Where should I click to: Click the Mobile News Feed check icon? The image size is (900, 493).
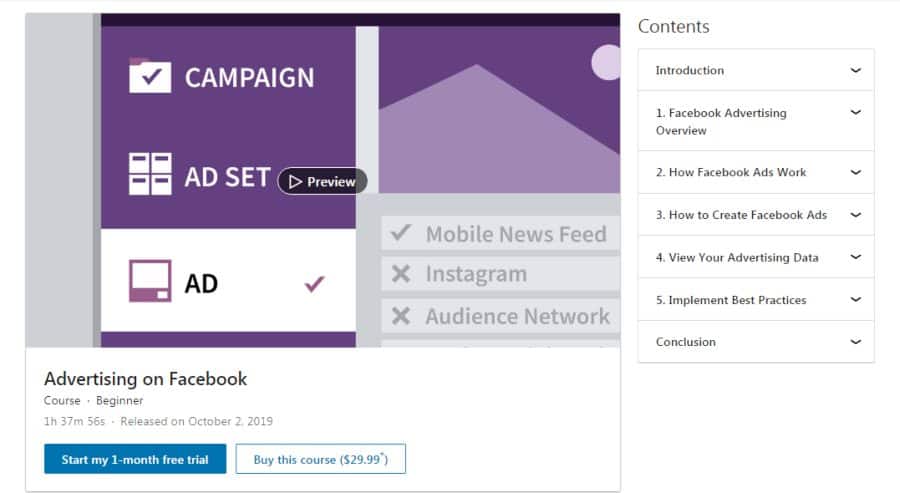(401, 232)
